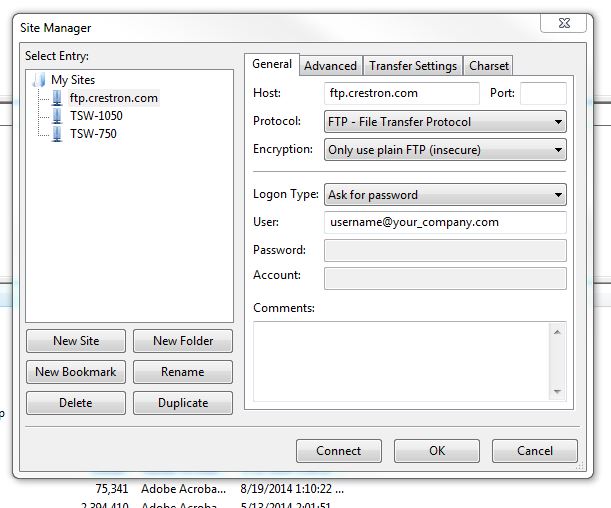Expand the Encryption dropdown
Viewport: 611px width, 508px height.
445,150
